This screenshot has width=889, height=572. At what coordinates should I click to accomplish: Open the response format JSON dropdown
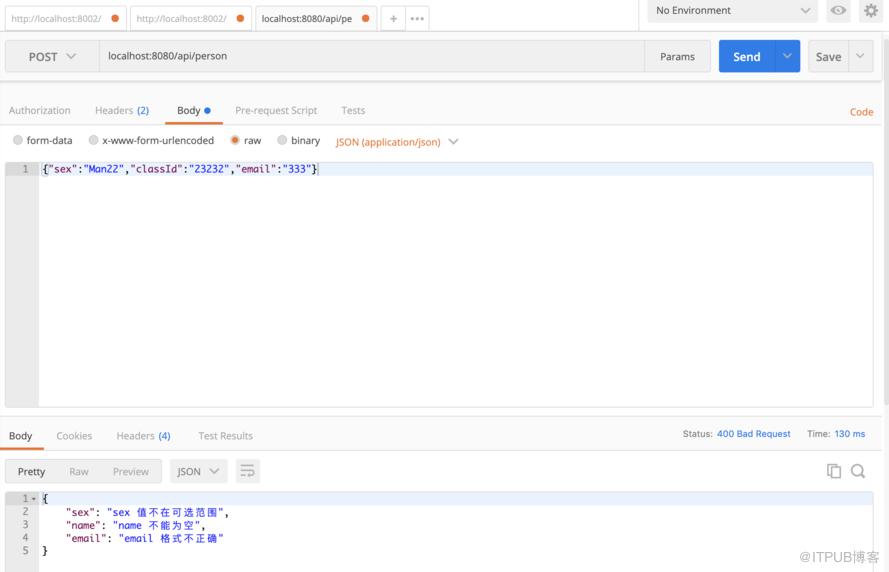198,471
